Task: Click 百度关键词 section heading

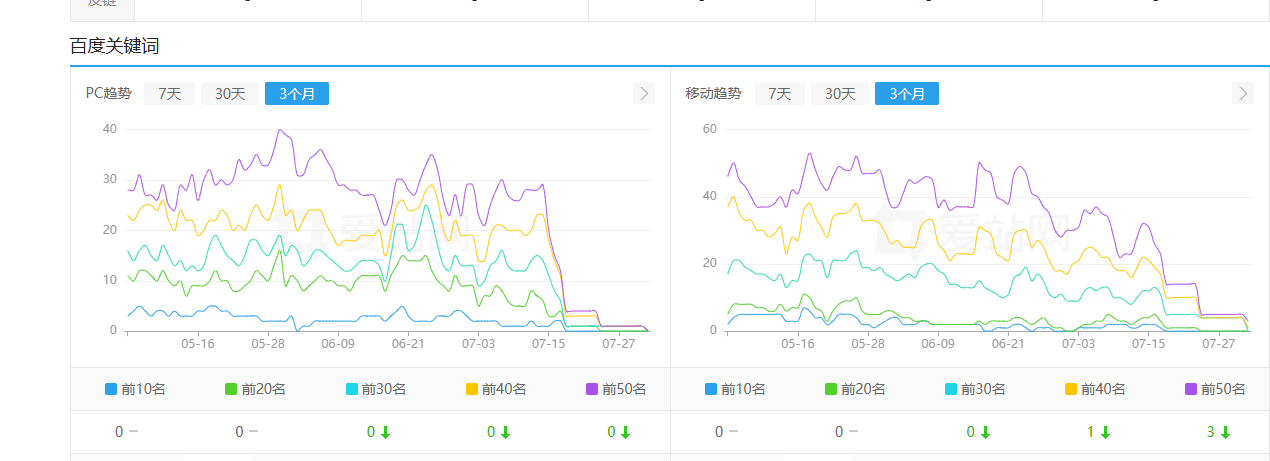Action: pyautogui.click(x=114, y=46)
